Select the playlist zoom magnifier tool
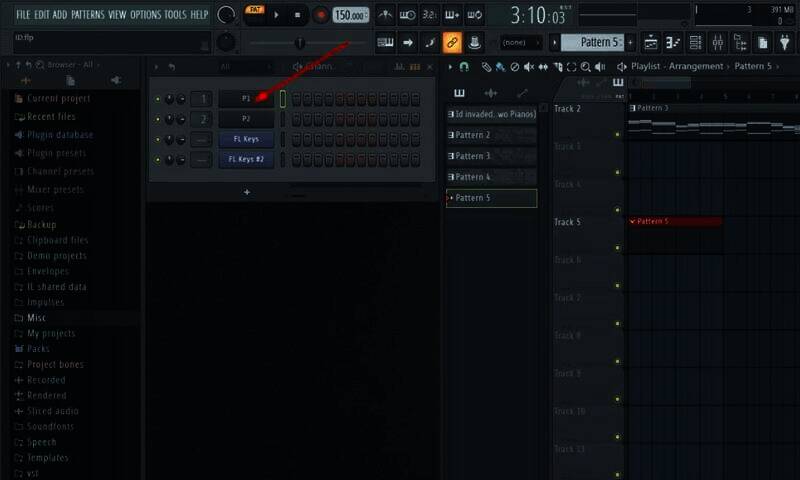 point(586,67)
